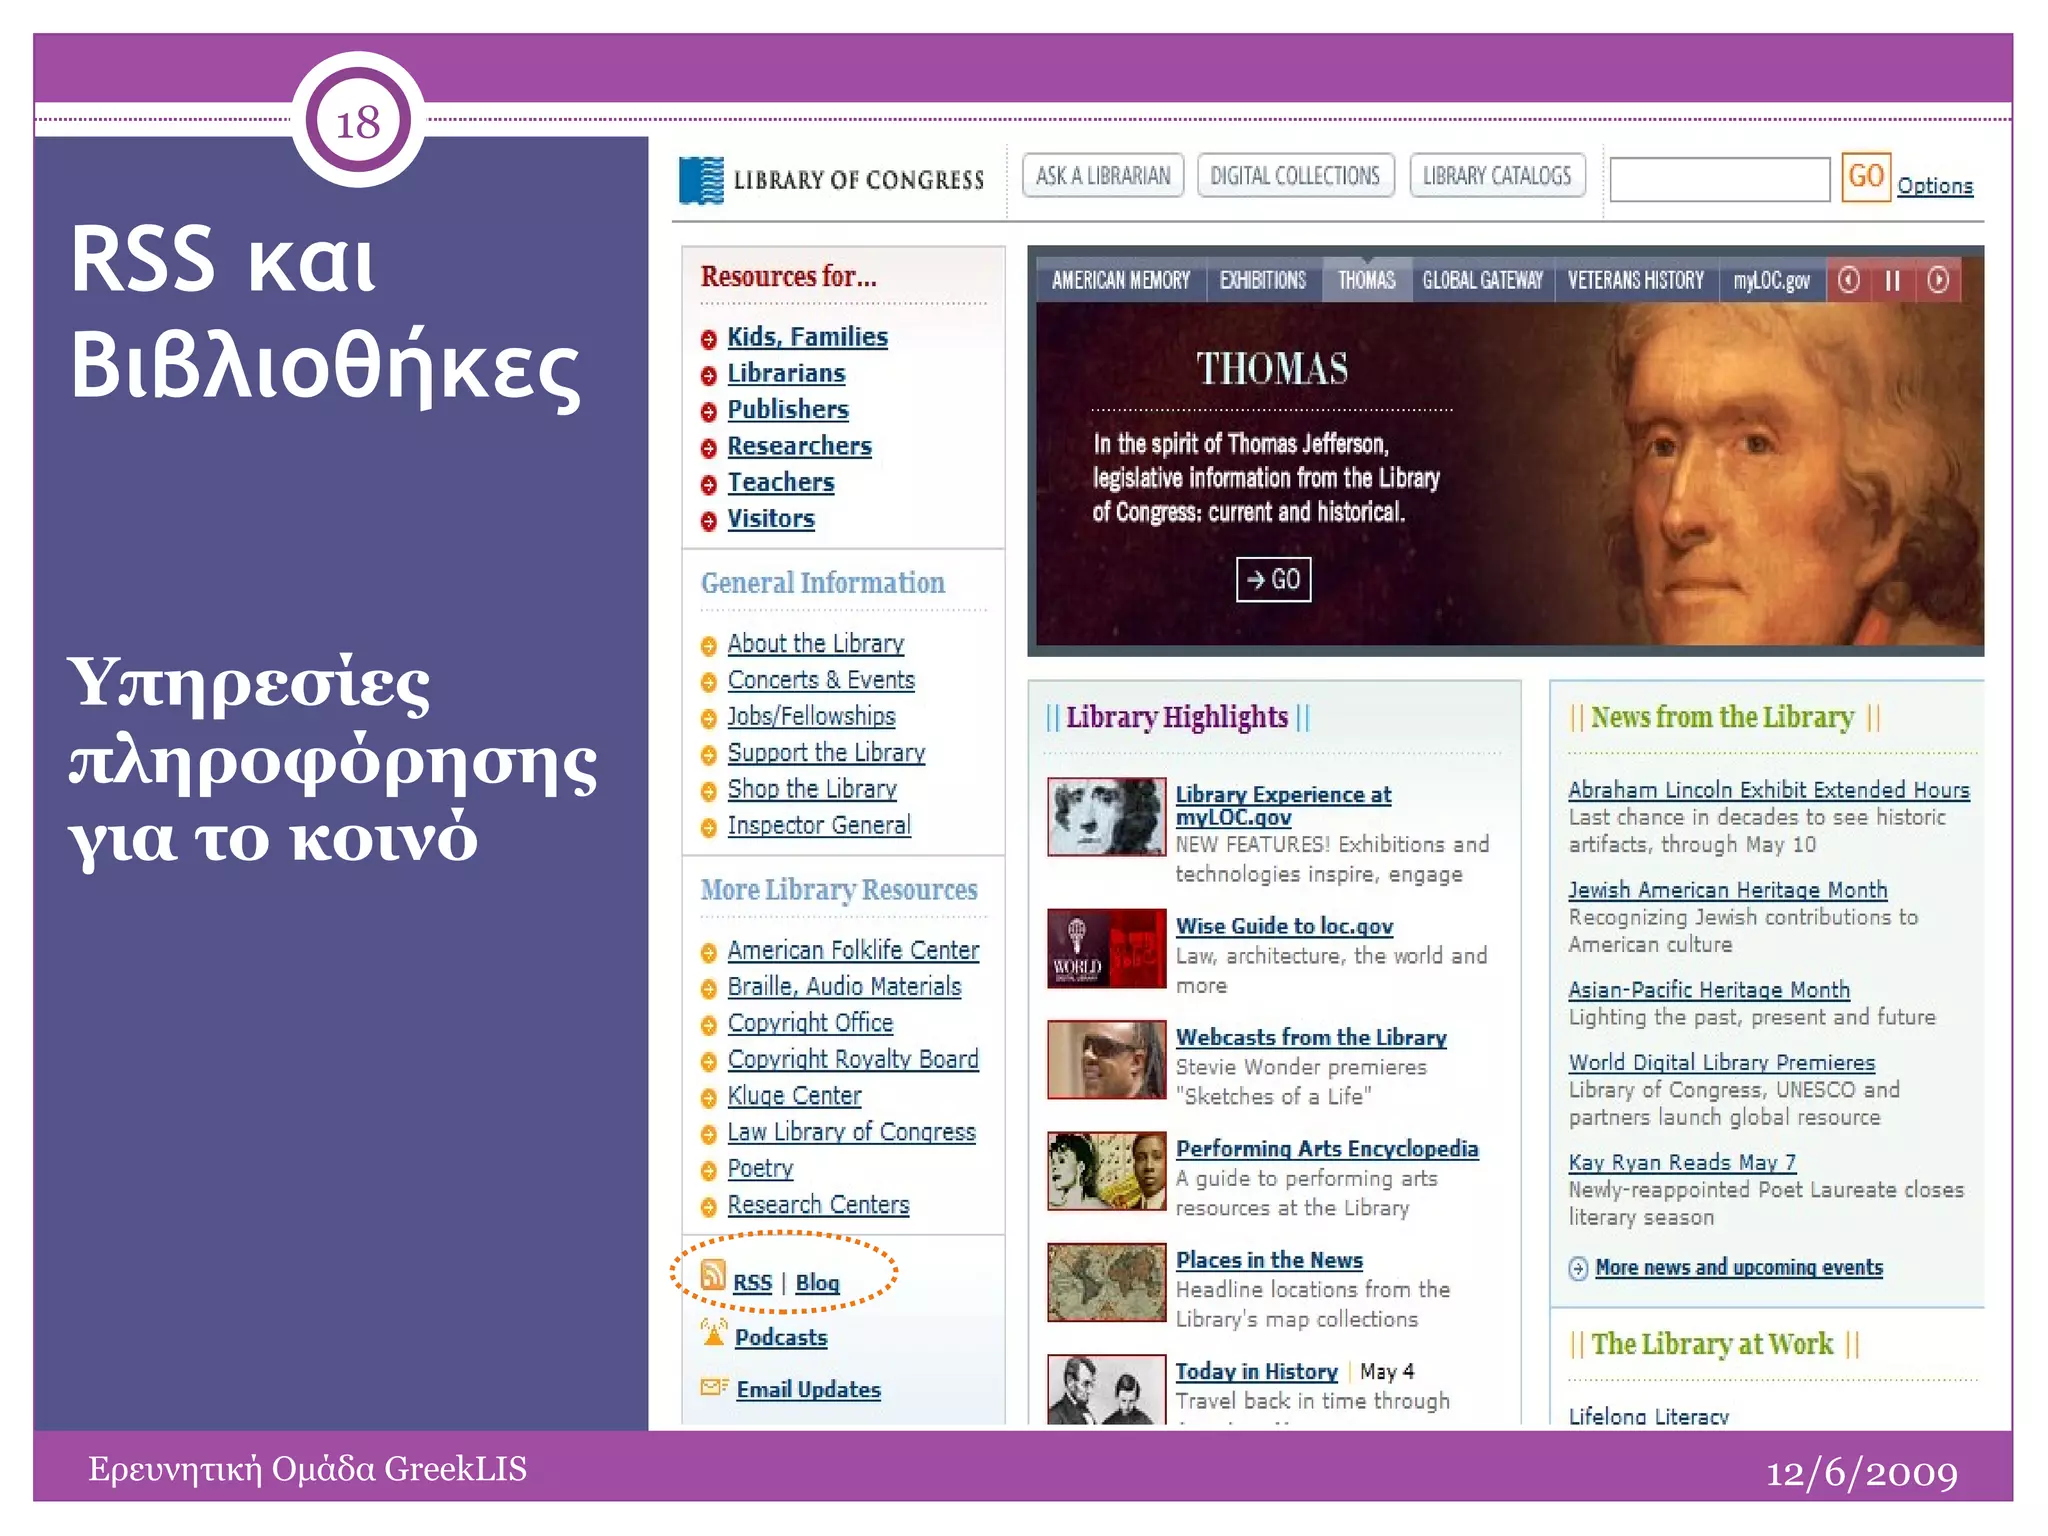Click arrow icon beside More news link
Image resolution: width=2048 pixels, height=1536 pixels.
(x=1578, y=1268)
